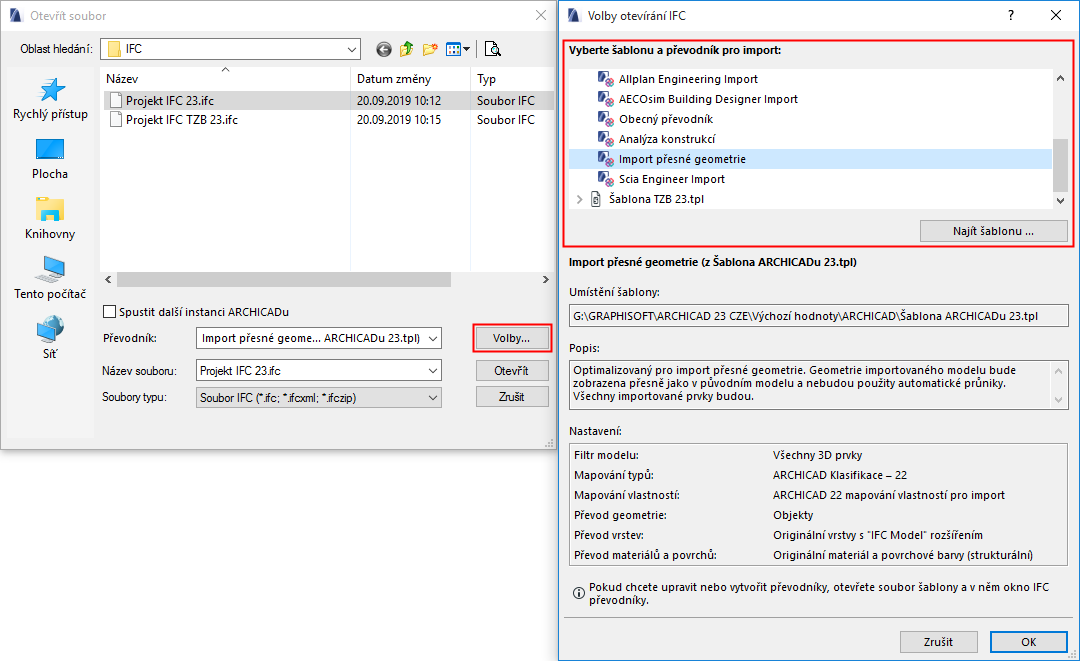Select the Šablona TZB 23.tpl template
1080x661 pixels.
656,199
